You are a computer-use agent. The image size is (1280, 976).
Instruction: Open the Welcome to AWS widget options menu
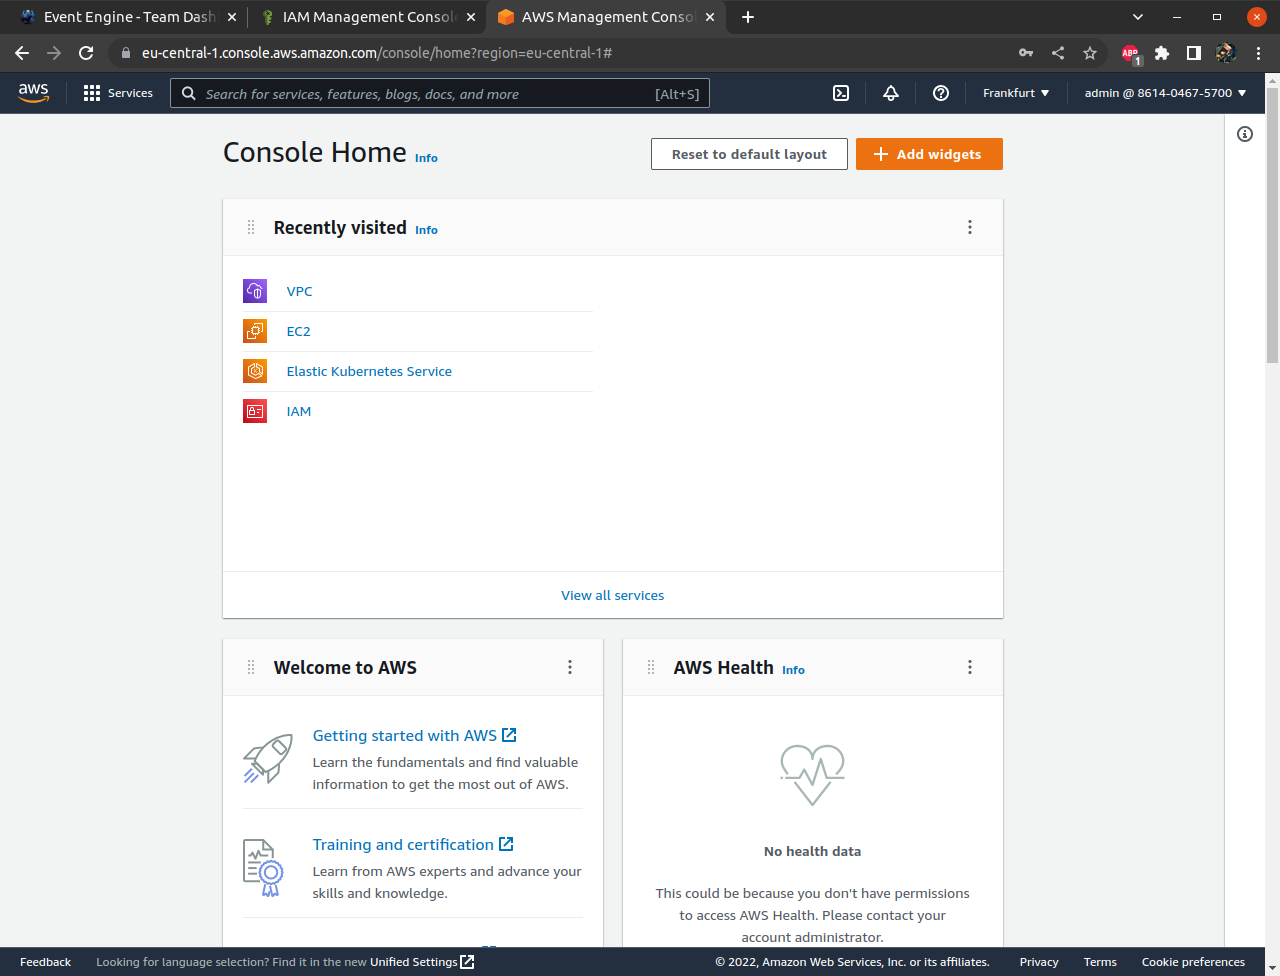[x=570, y=667]
